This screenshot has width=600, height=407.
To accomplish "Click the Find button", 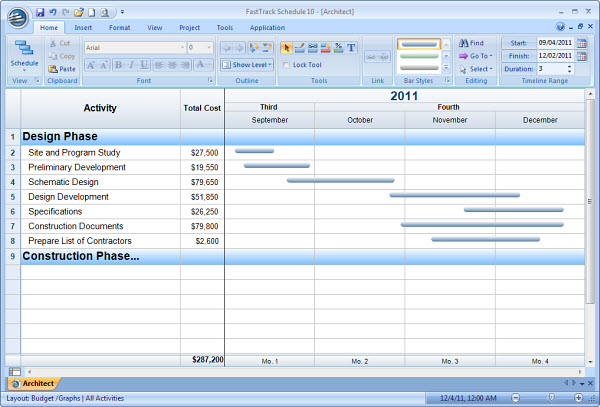I will pyautogui.click(x=471, y=43).
